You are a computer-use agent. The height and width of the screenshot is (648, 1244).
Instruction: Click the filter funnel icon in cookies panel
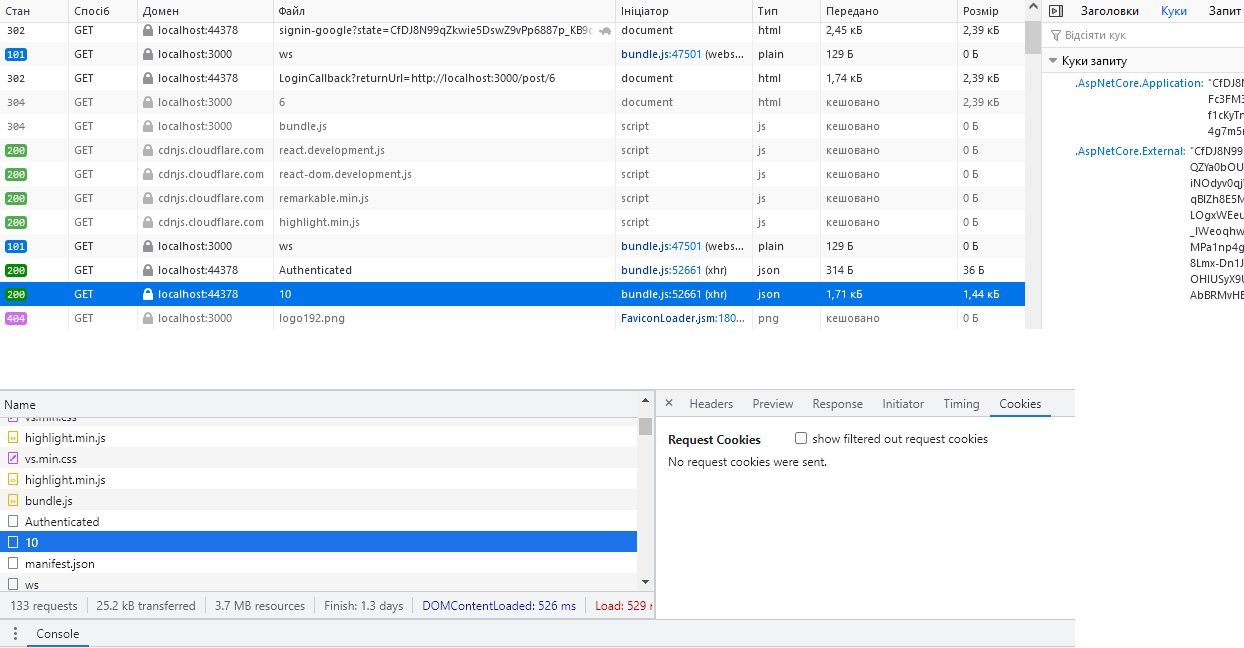point(1055,35)
